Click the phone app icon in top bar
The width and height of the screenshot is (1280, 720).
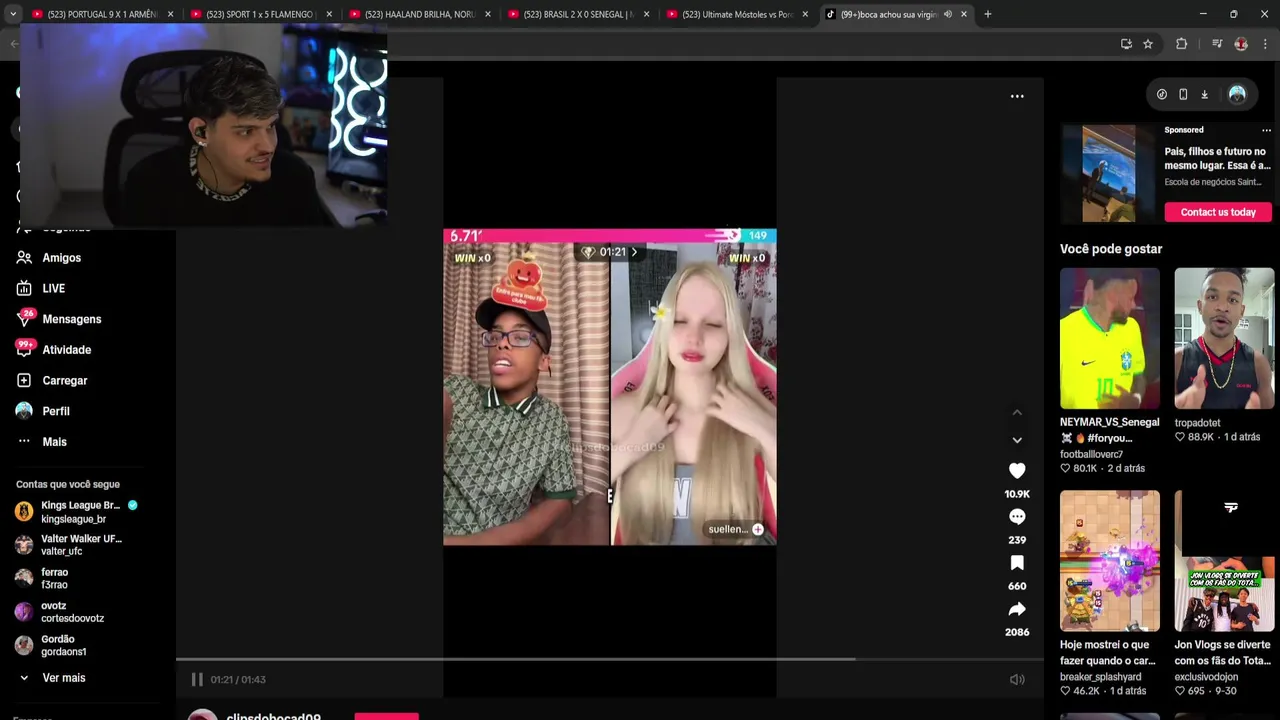click(1183, 94)
